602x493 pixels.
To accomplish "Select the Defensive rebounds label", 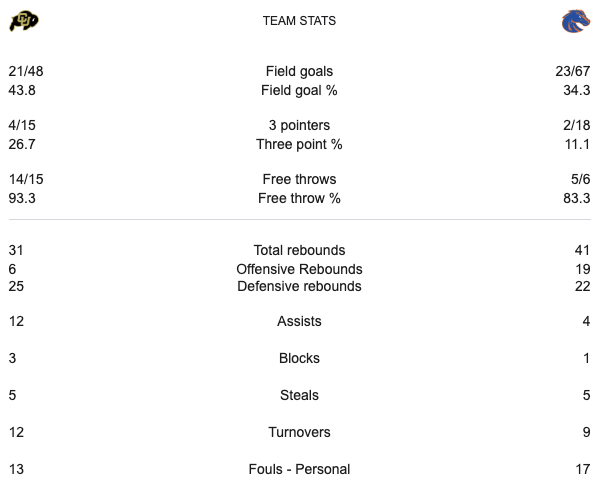I will 299,286.
